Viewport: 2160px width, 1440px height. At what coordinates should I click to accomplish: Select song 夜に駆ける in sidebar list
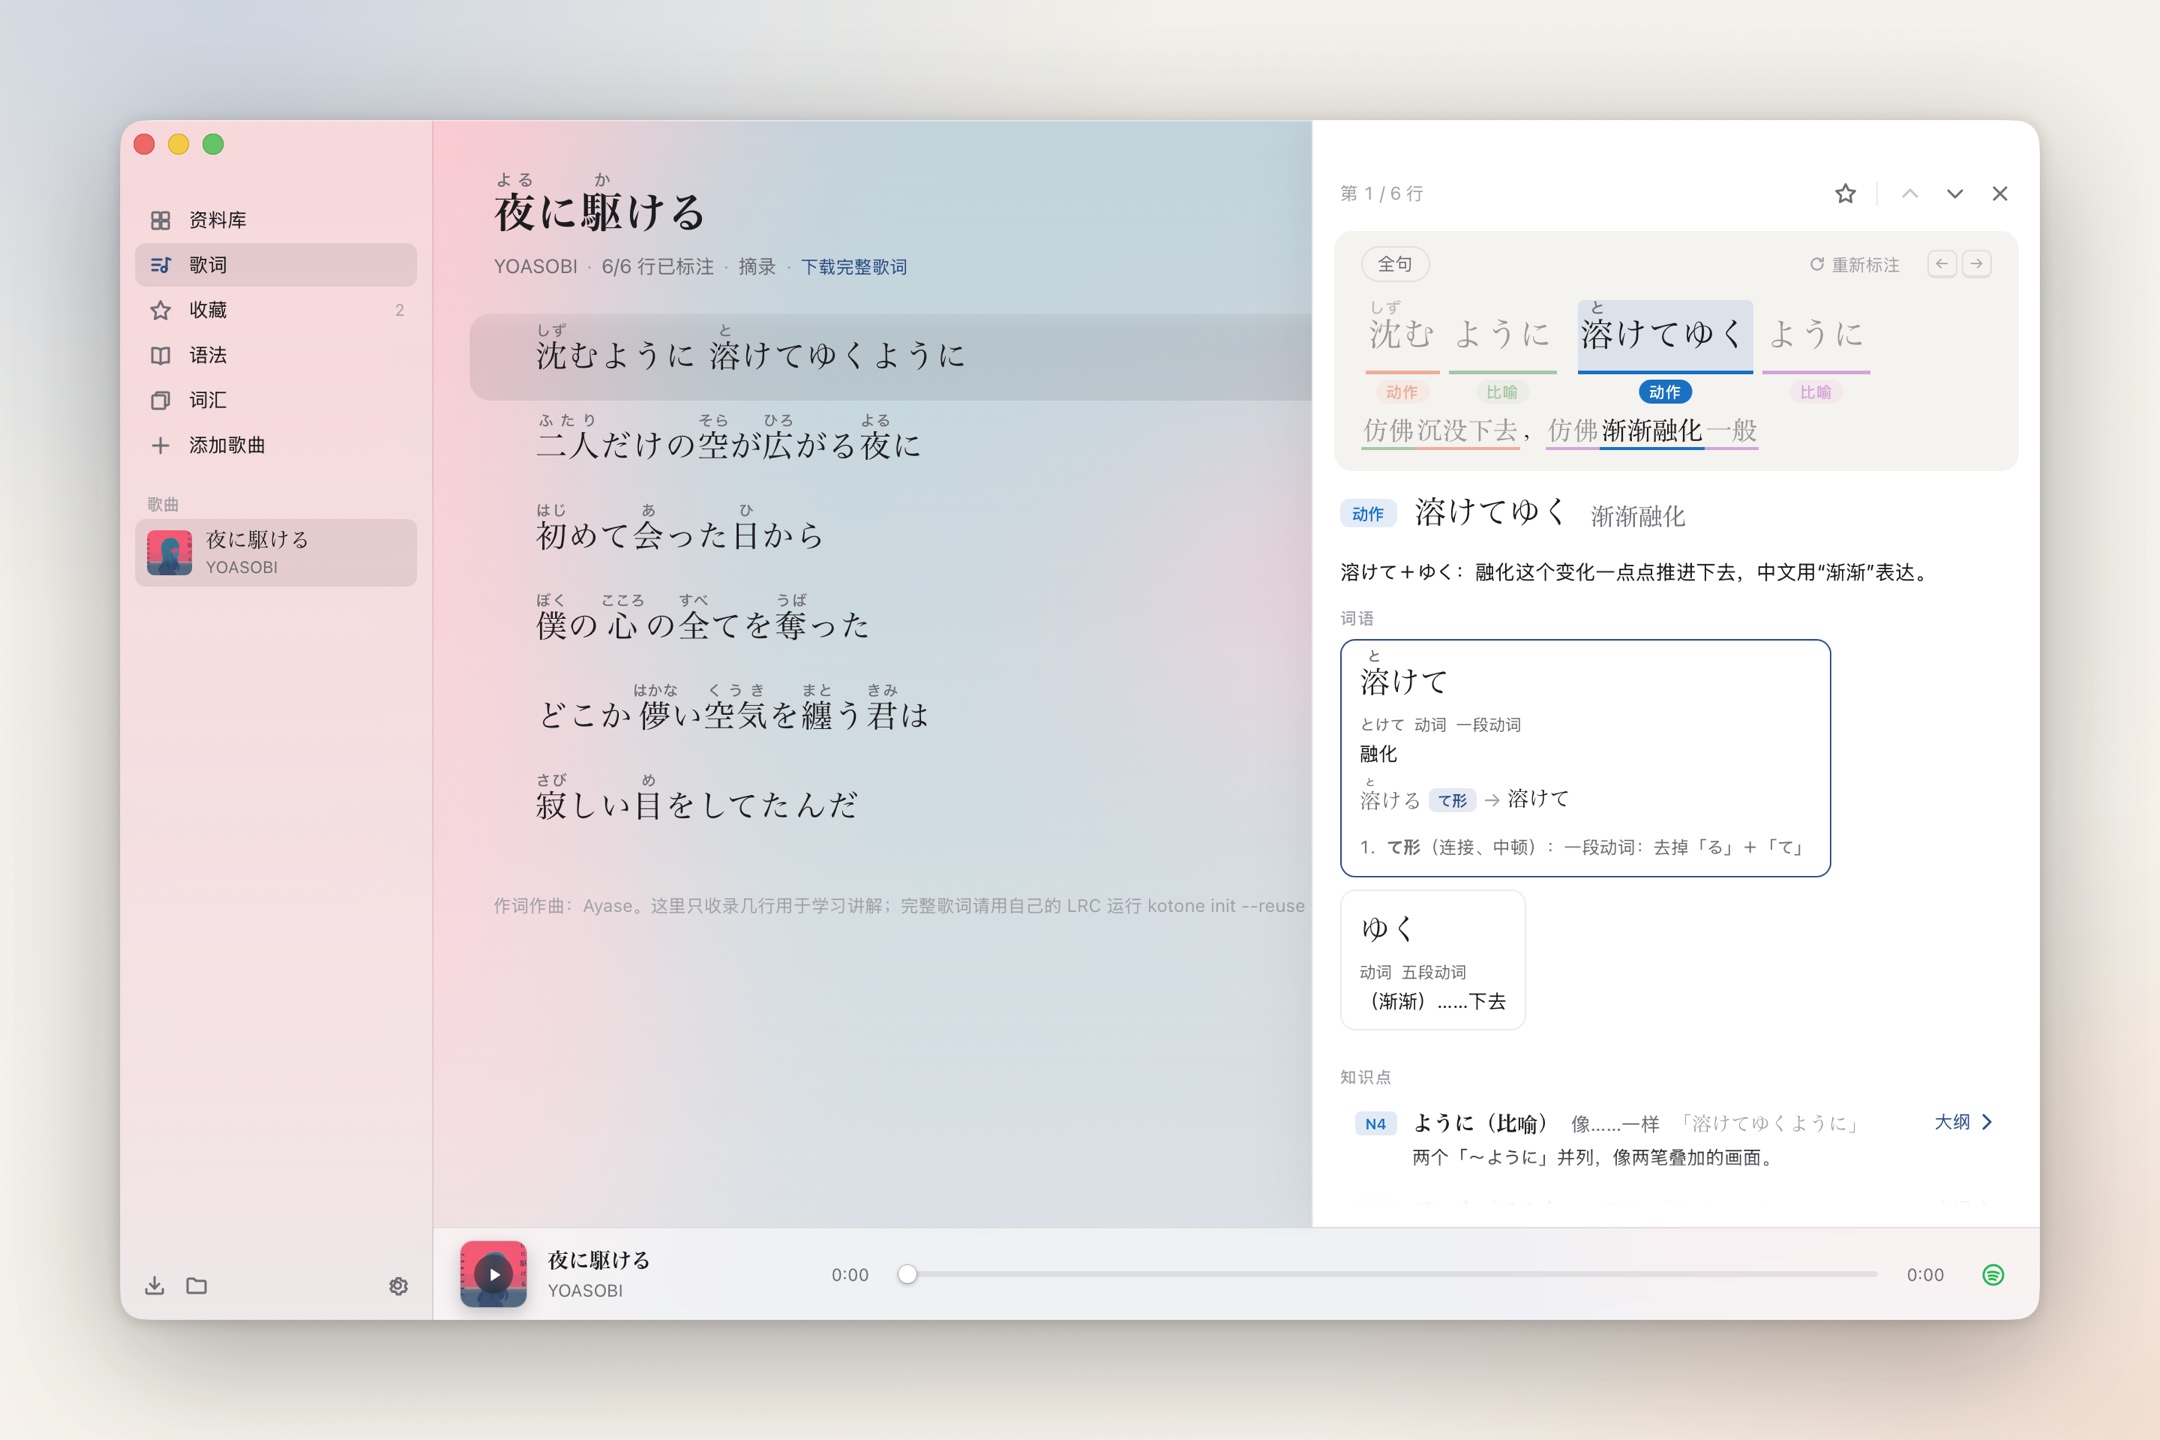(x=276, y=552)
